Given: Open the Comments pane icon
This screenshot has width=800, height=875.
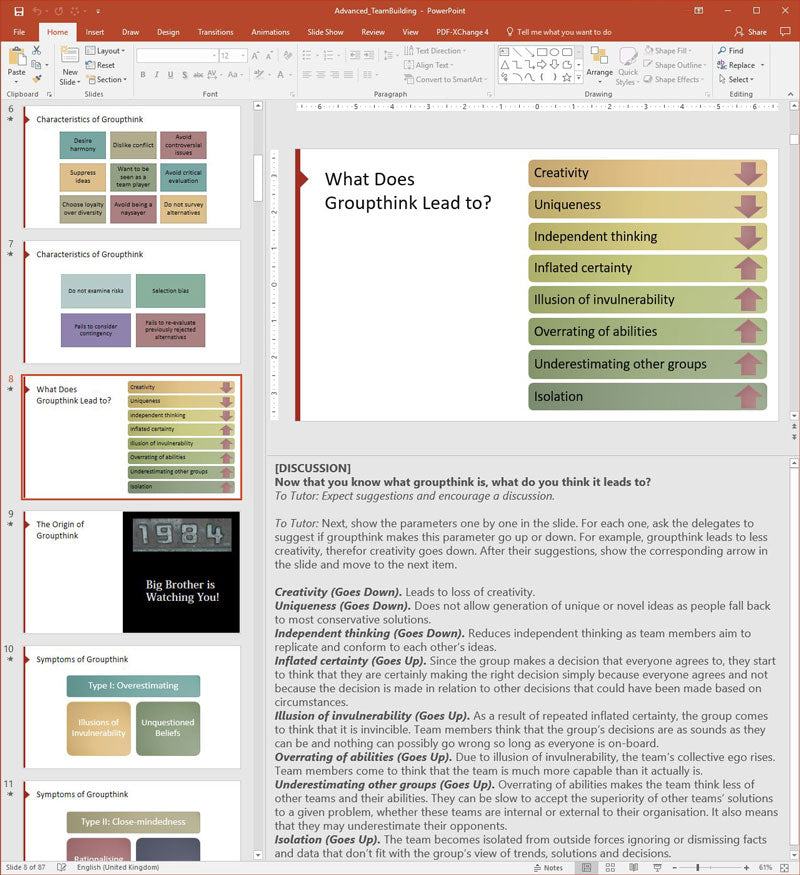Looking at the screenshot, I should coord(785,32).
